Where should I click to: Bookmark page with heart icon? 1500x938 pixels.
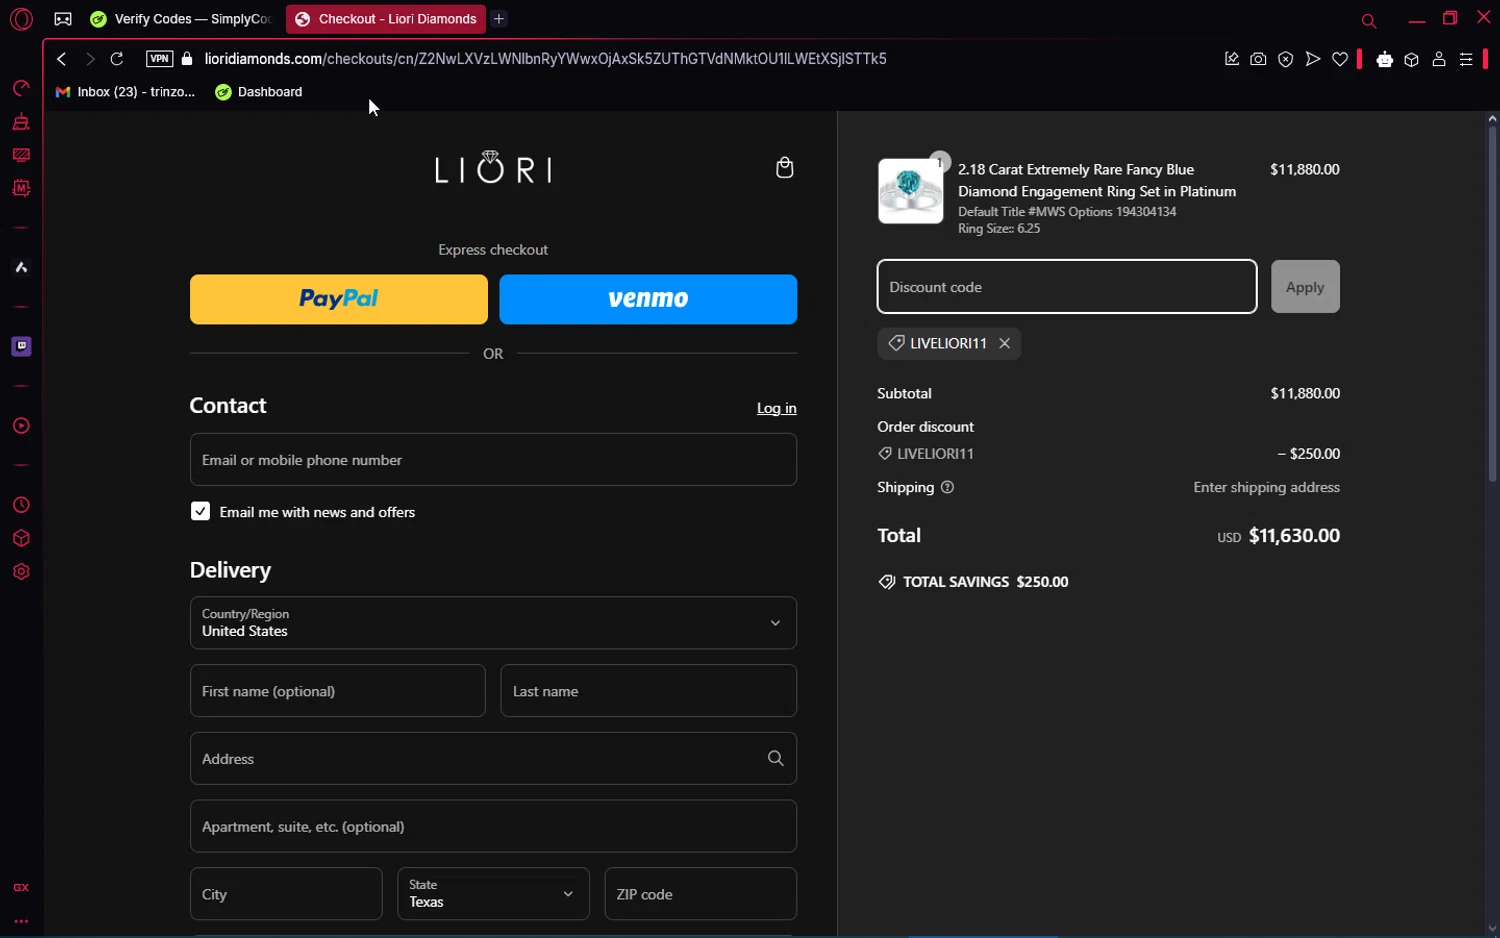[x=1340, y=59]
